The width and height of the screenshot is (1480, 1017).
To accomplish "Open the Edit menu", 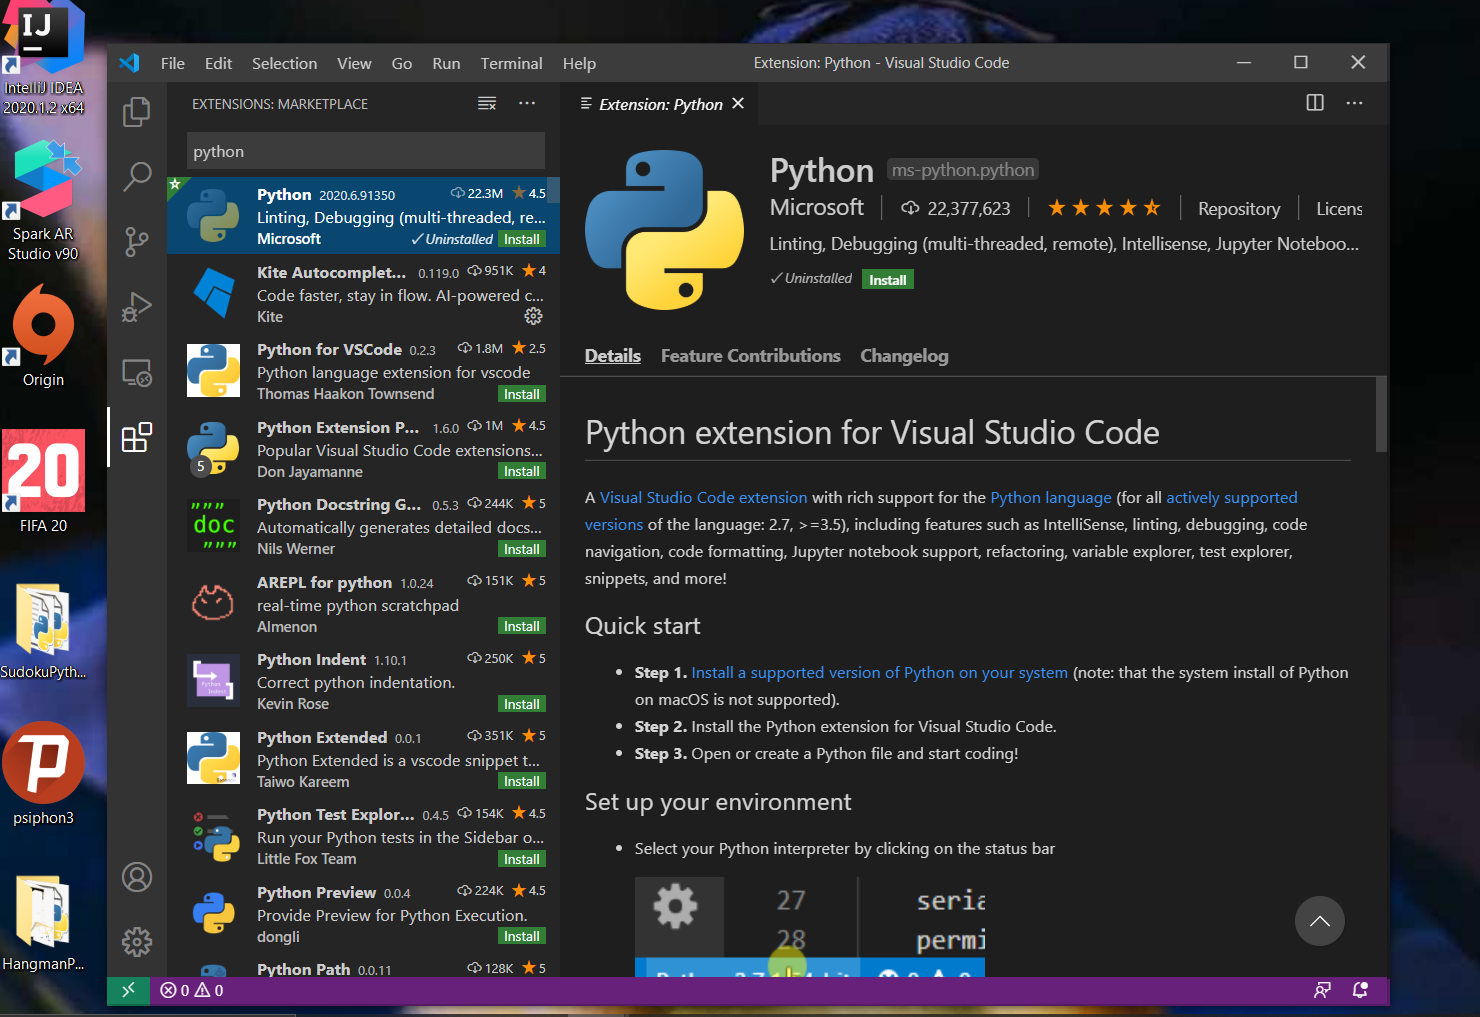I will 218,63.
